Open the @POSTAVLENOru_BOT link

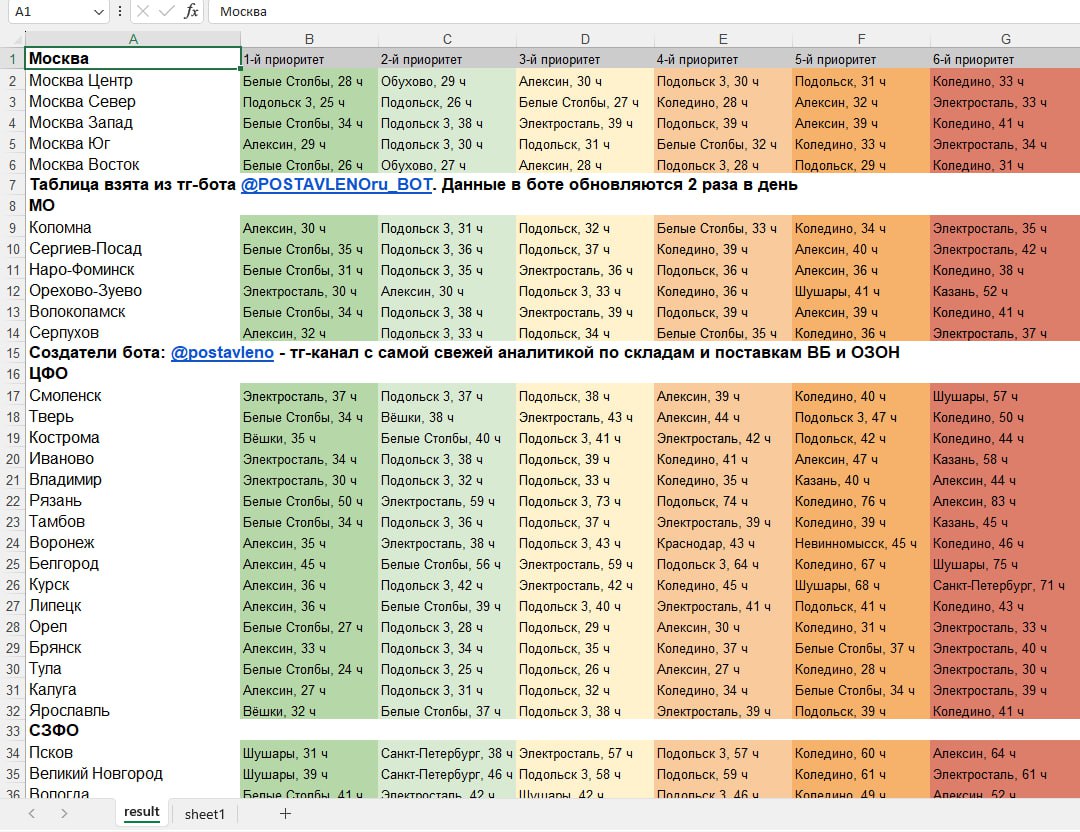click(336, 185)
